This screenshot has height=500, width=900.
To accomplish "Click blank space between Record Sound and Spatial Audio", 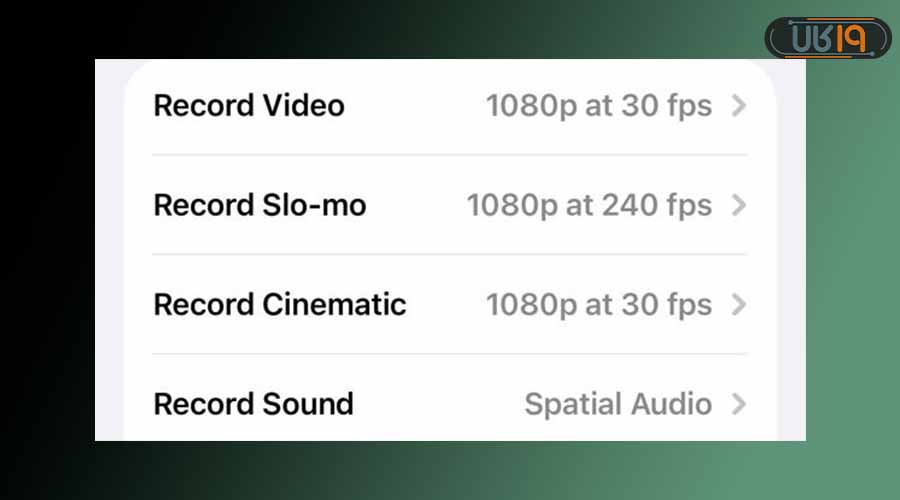I will (440, 404).
